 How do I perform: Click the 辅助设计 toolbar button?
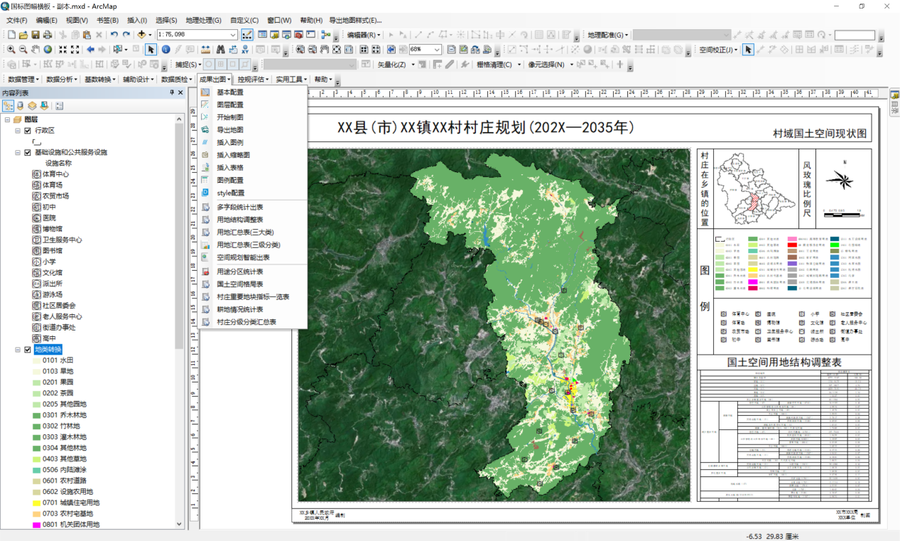[138, 80]
